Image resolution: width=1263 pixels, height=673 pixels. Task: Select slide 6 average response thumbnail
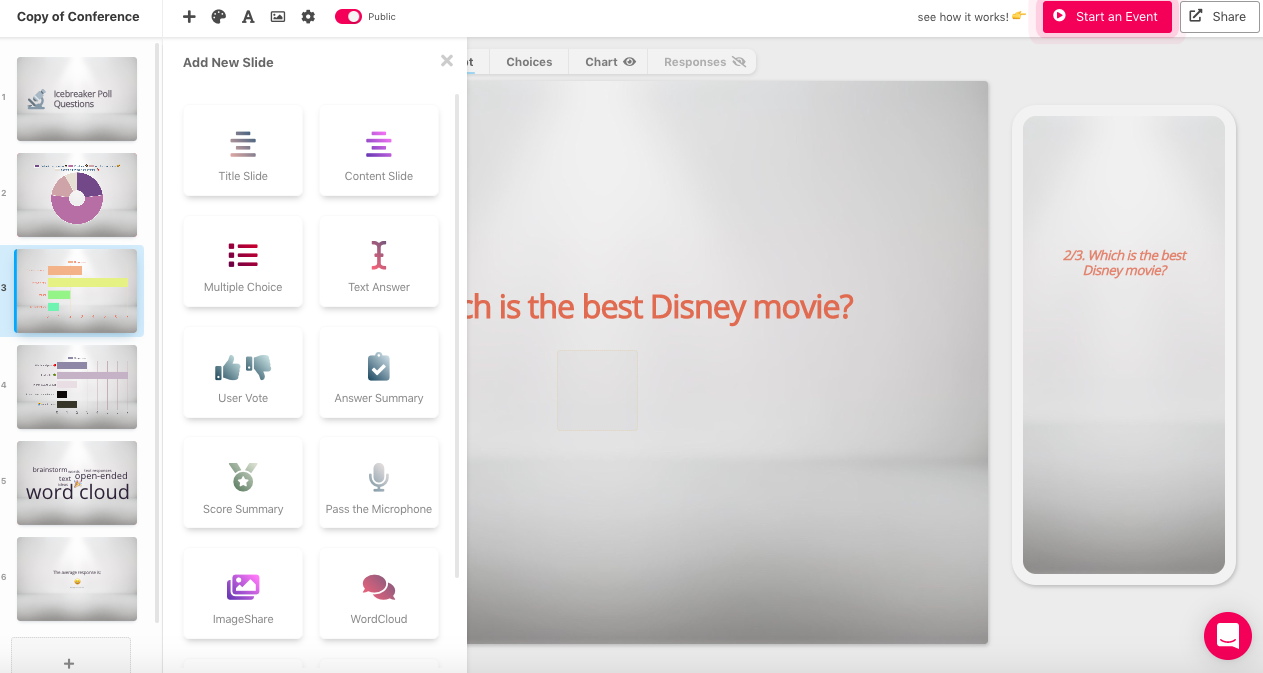tap(77, 579)
